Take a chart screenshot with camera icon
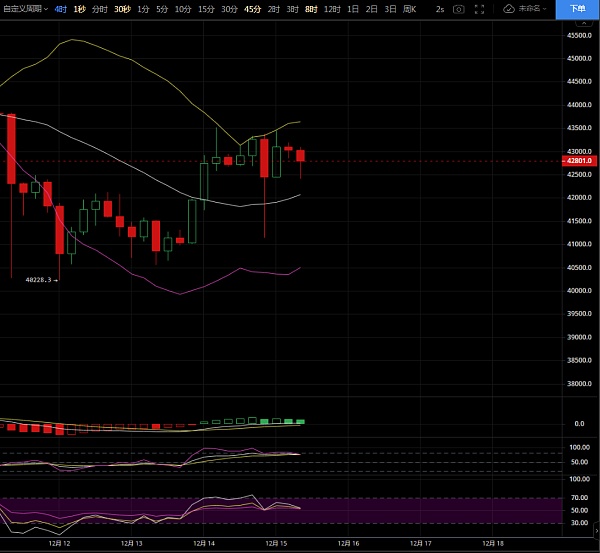 tap(459, 8)
